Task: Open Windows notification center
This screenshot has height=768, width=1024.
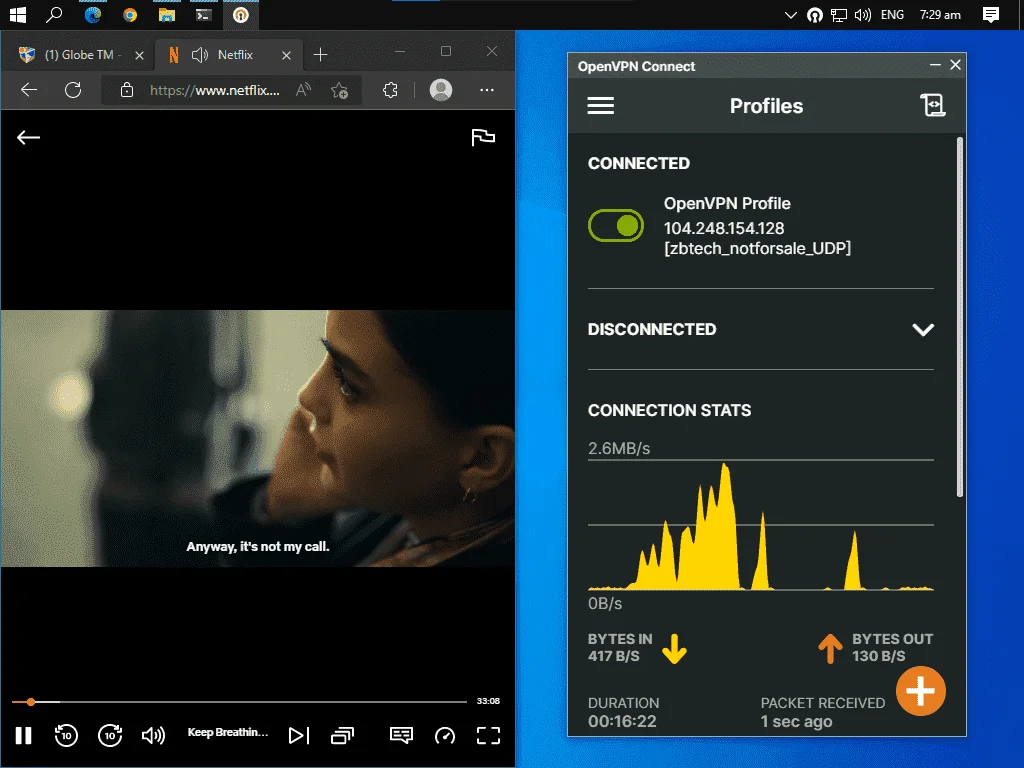Action: point(991,14)
